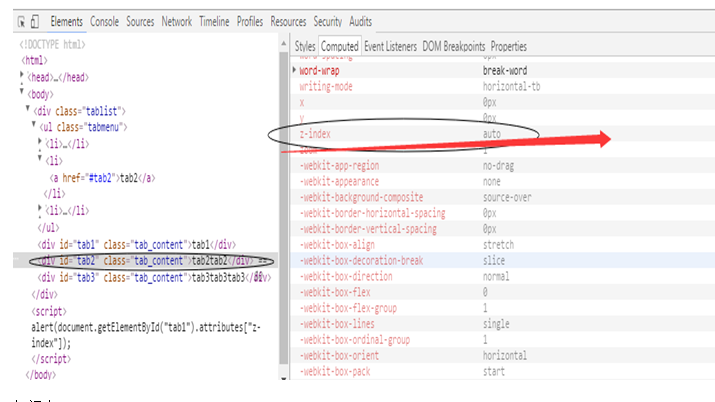Select the a href #tab2 anchor node
This screenshot has width=715, height=402.
coord(102,178)
